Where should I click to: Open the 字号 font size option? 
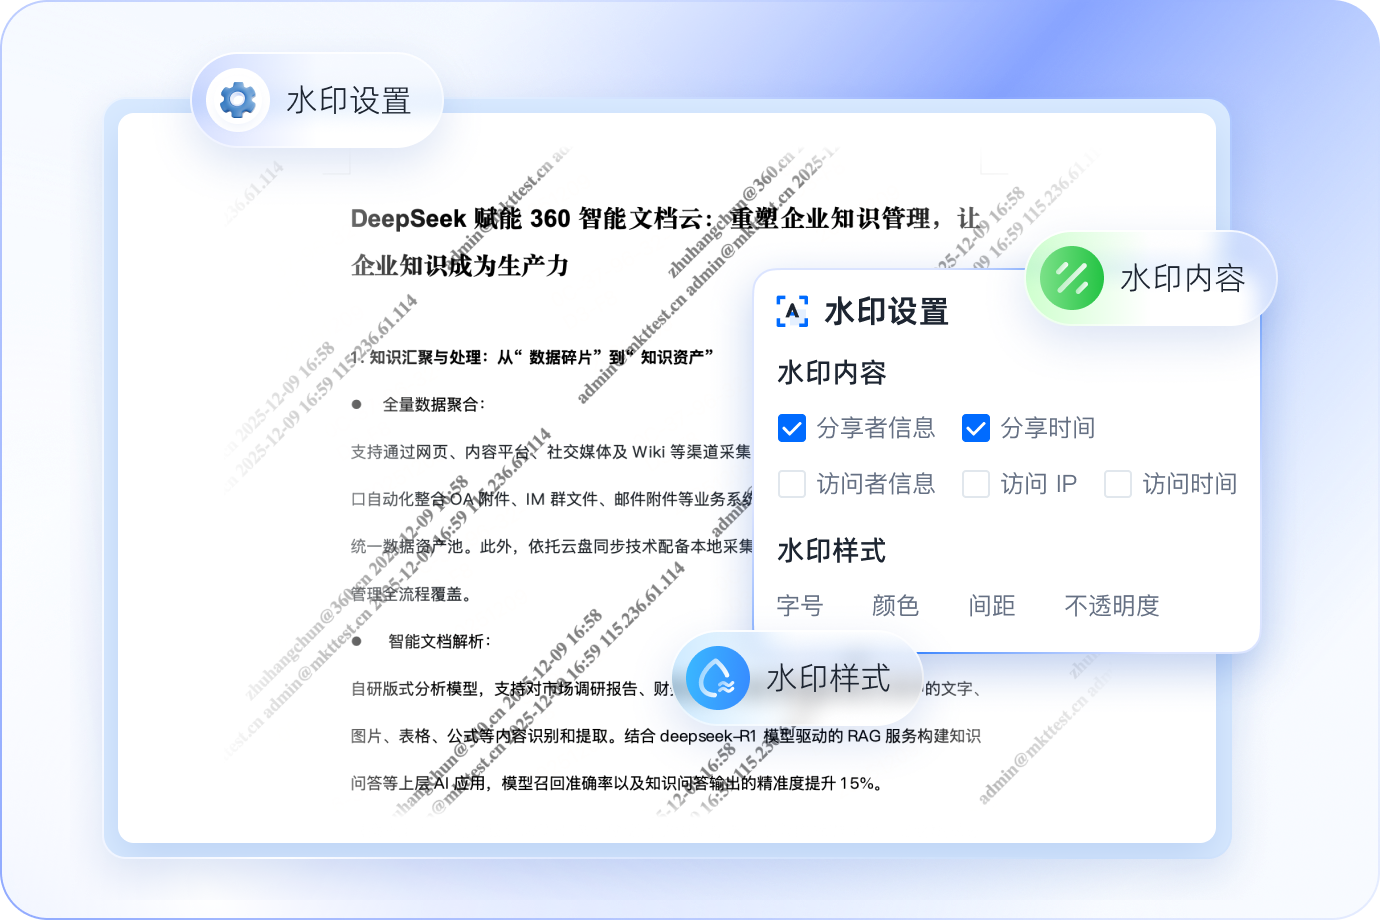(800, 606)
